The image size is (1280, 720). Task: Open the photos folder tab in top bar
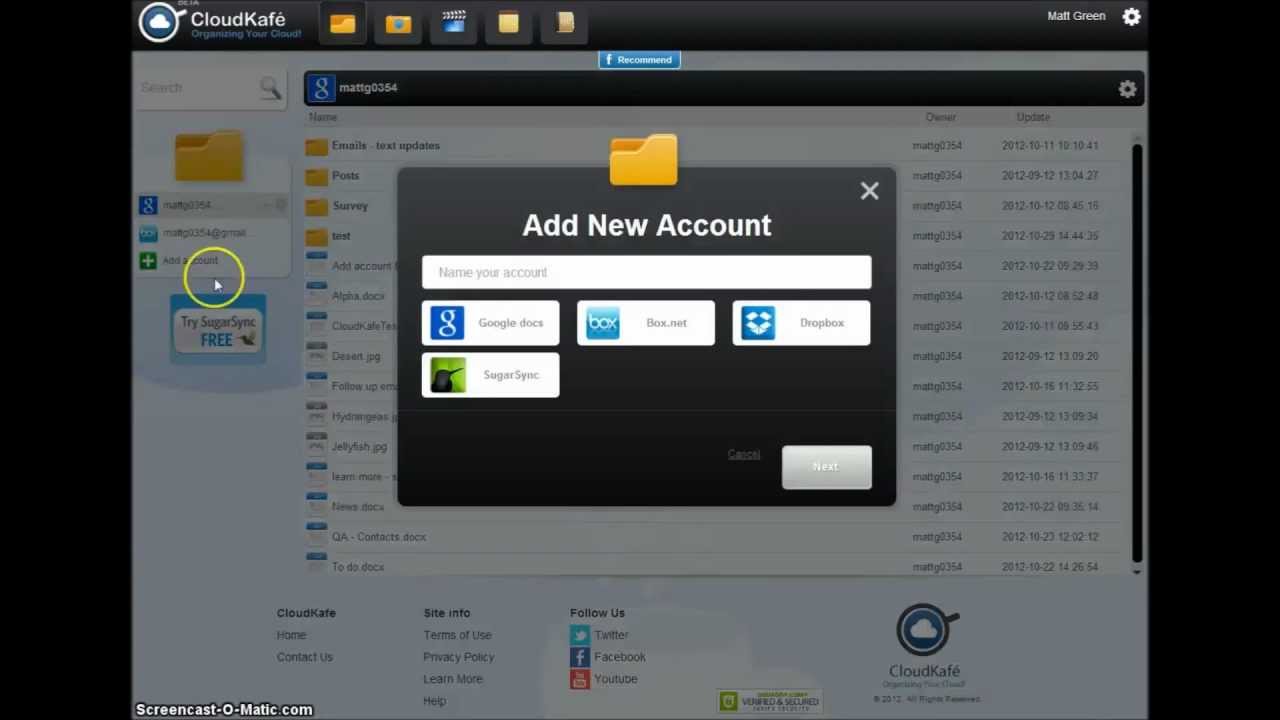coord(398,23)
